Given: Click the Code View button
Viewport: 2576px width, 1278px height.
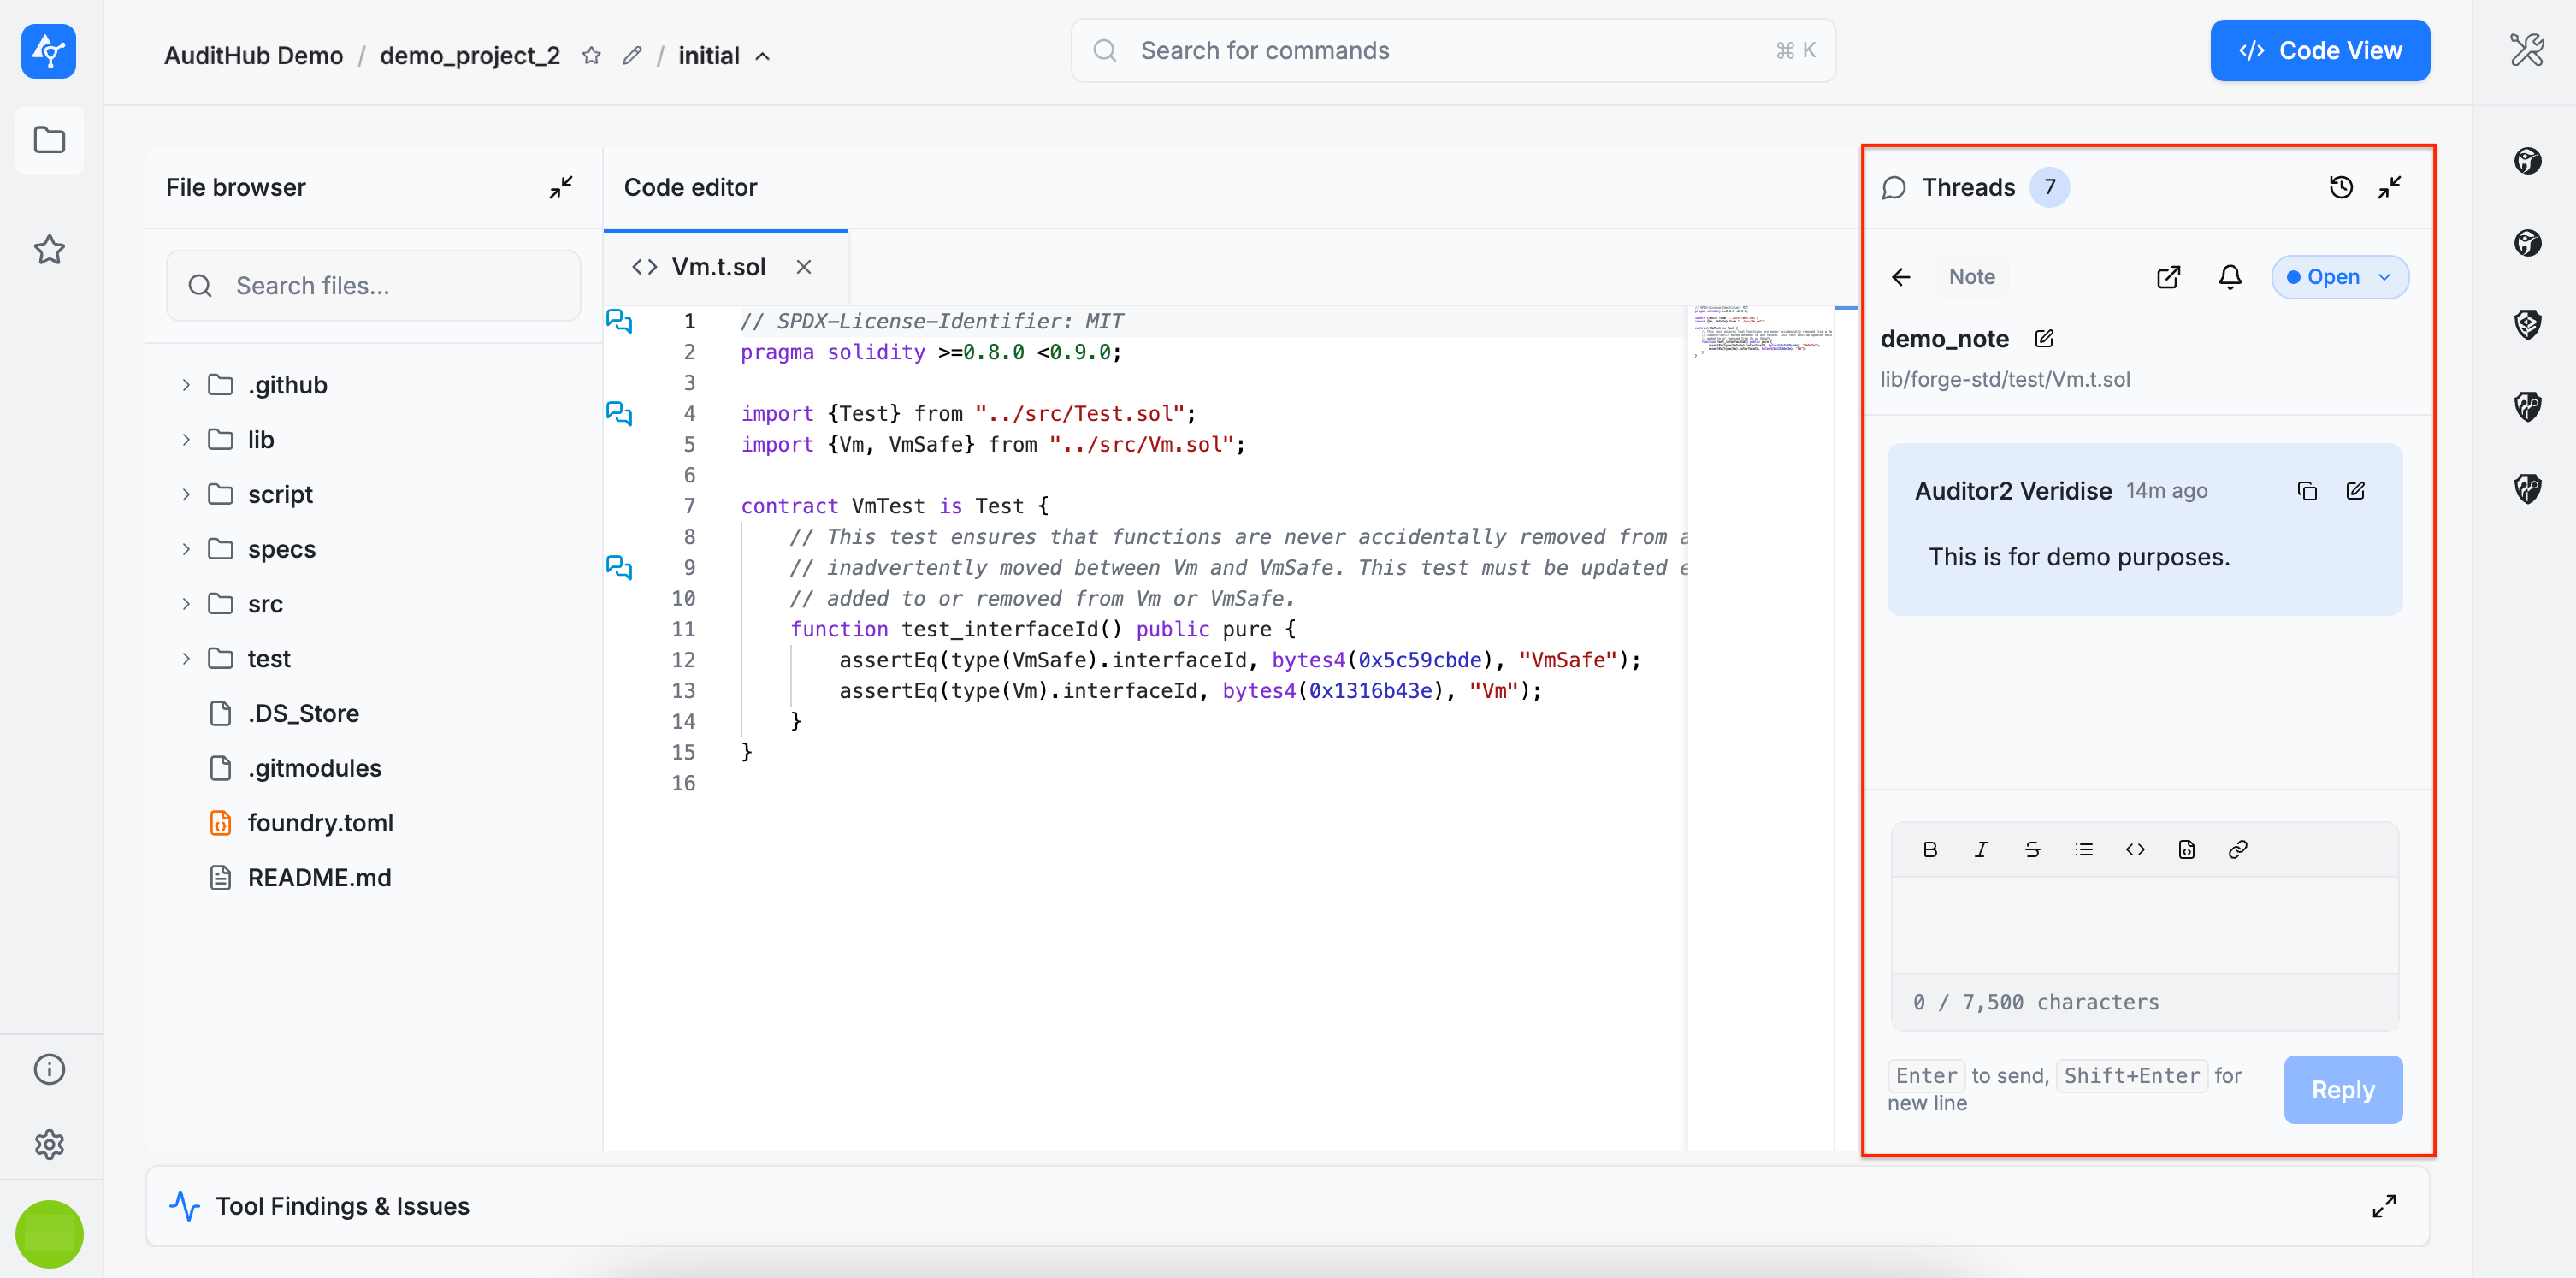Looking at the screenshot, I should click(x=2319, y=51).
